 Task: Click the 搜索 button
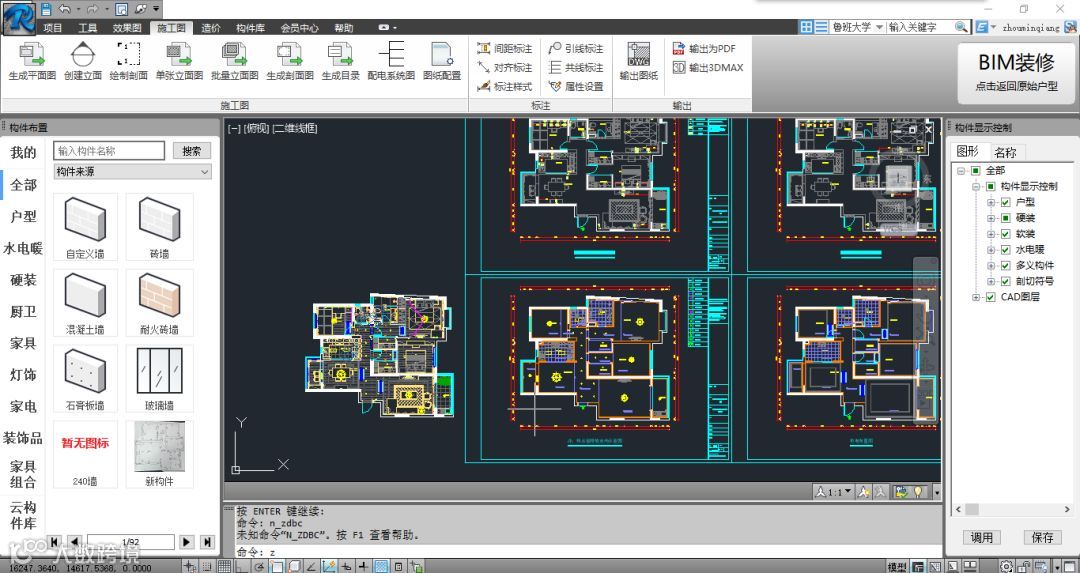tap(191, 151)
